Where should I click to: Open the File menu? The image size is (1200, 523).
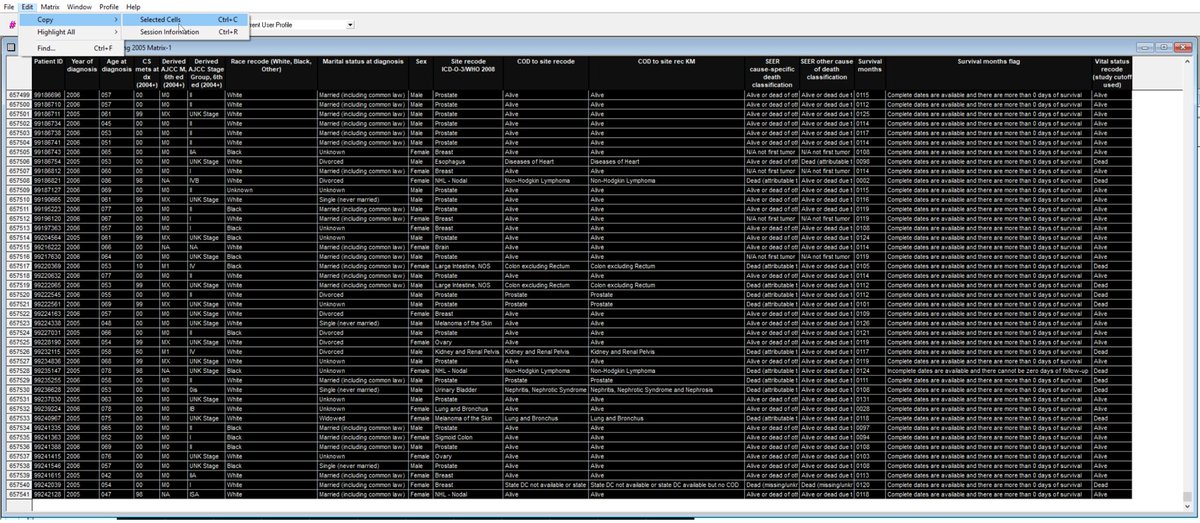(x=9, y=7)
